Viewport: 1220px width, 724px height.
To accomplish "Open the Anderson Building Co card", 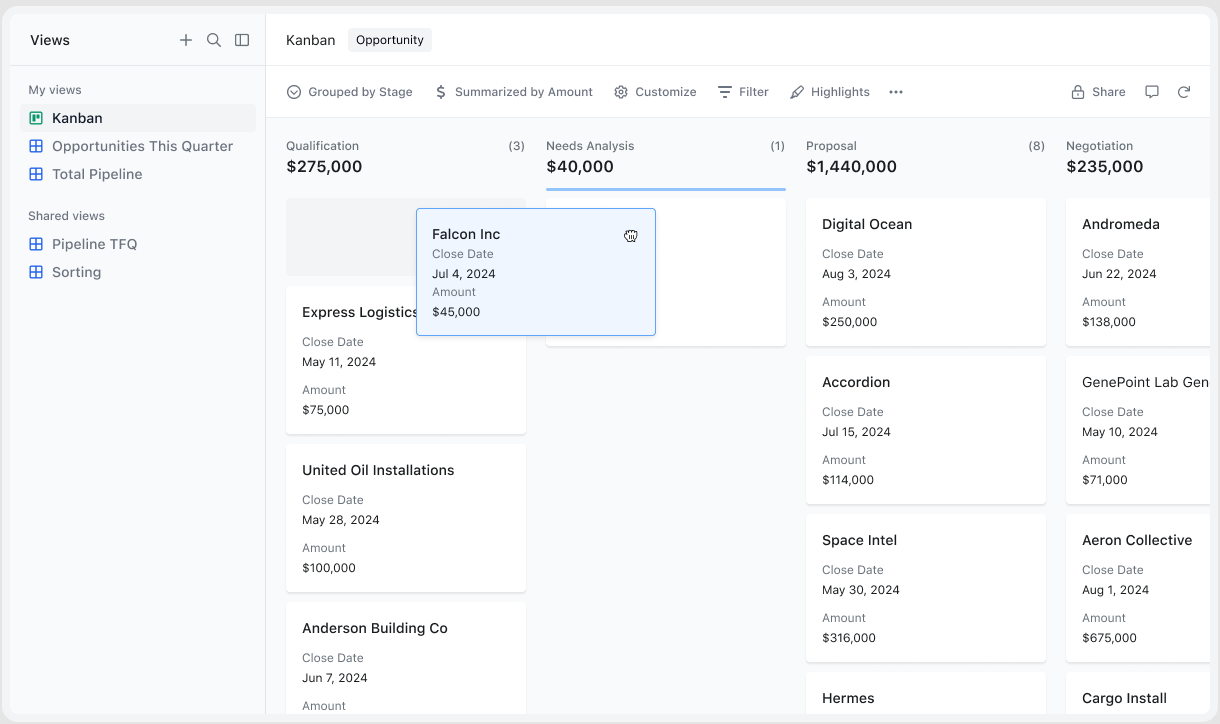I will point(406,658).
